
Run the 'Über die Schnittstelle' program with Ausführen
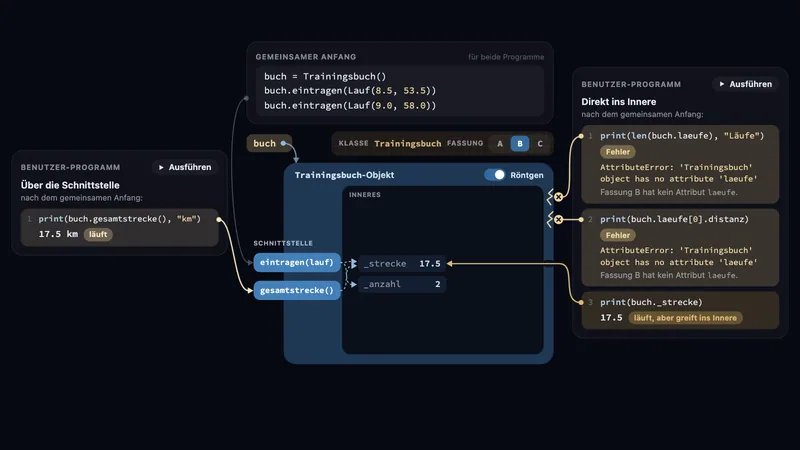tap(185, 167)
